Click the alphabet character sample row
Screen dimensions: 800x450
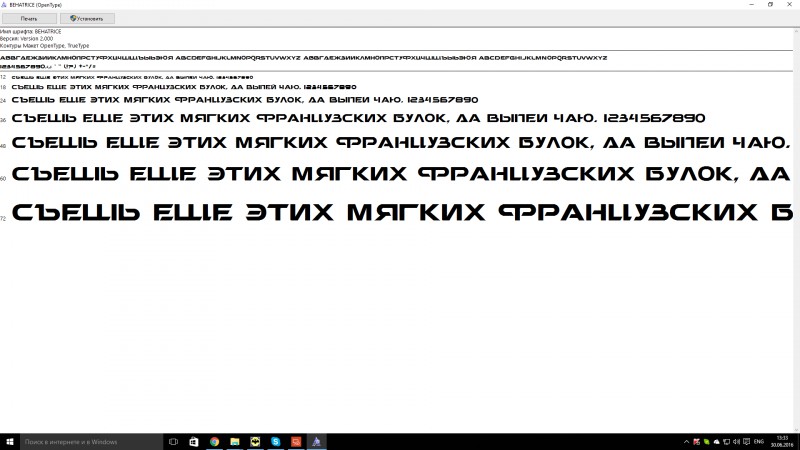point(304,58)
